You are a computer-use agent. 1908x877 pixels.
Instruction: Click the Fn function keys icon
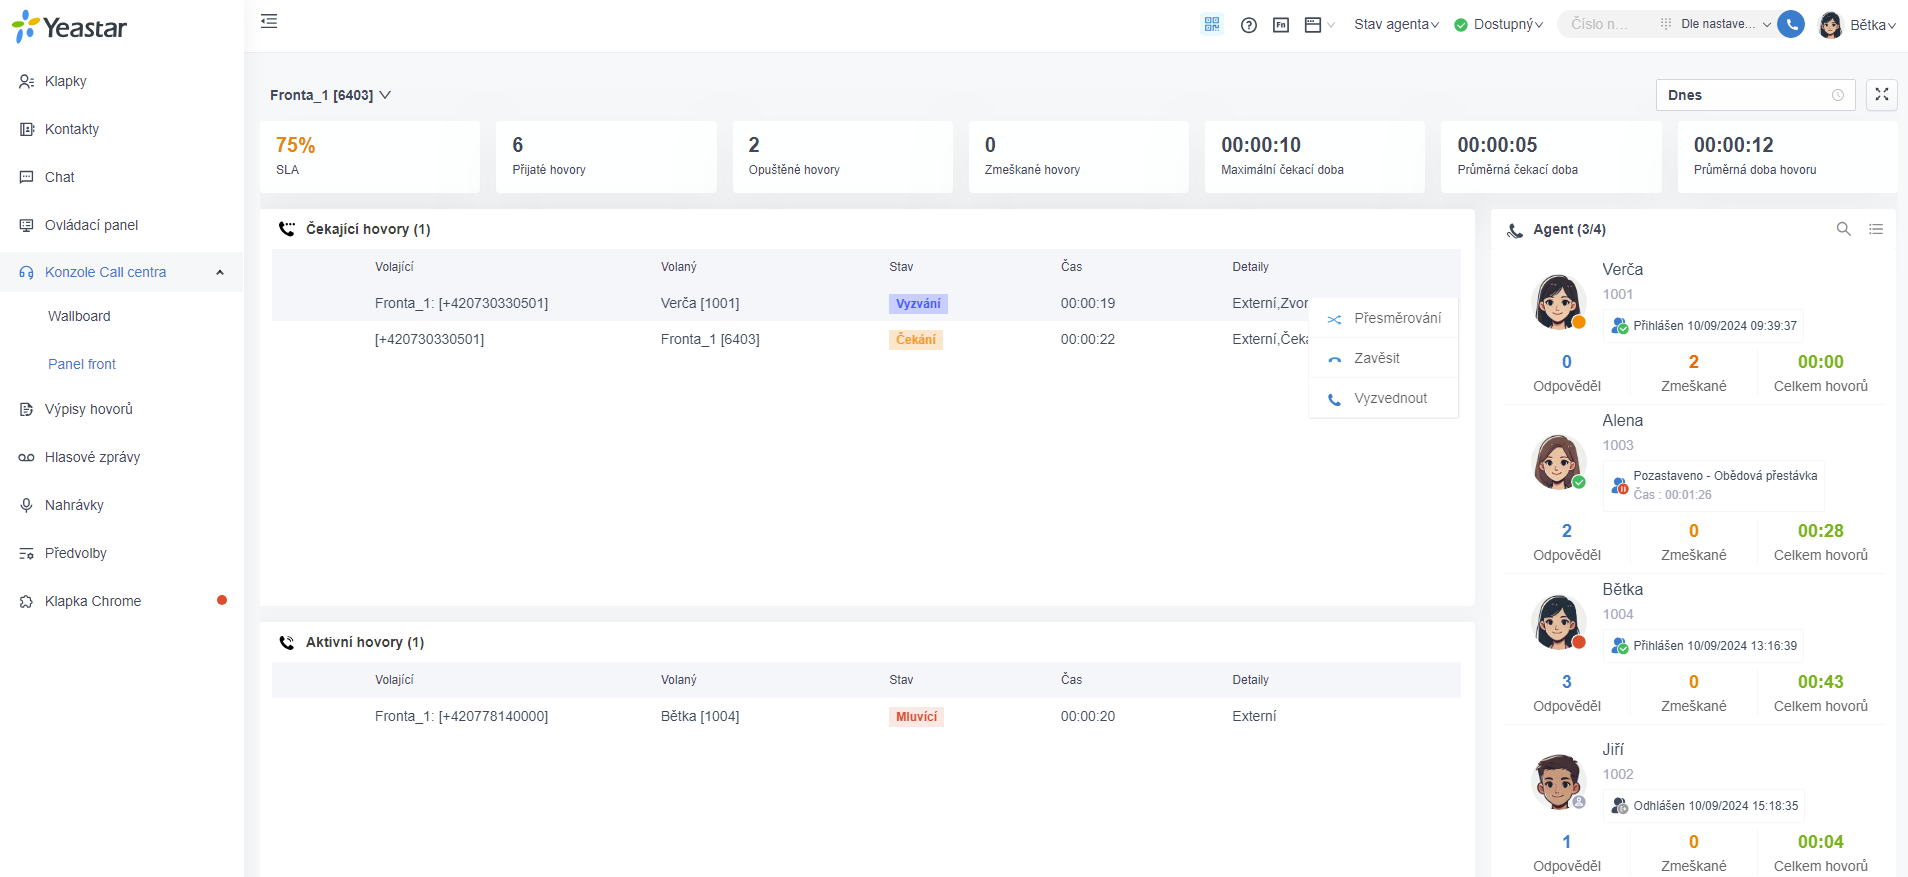[1281, 25]
